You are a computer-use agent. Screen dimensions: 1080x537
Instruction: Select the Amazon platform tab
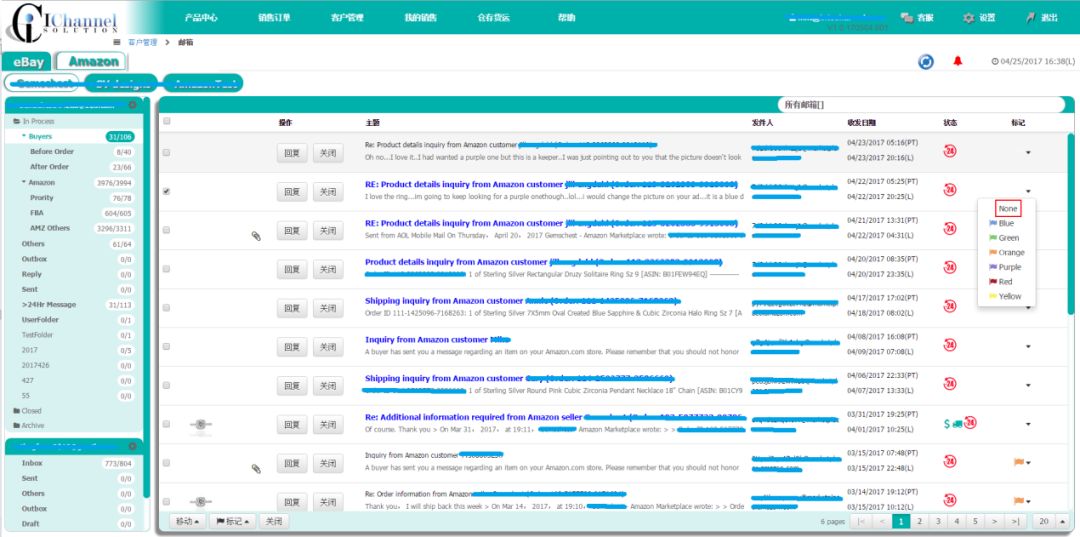(92, 61)
